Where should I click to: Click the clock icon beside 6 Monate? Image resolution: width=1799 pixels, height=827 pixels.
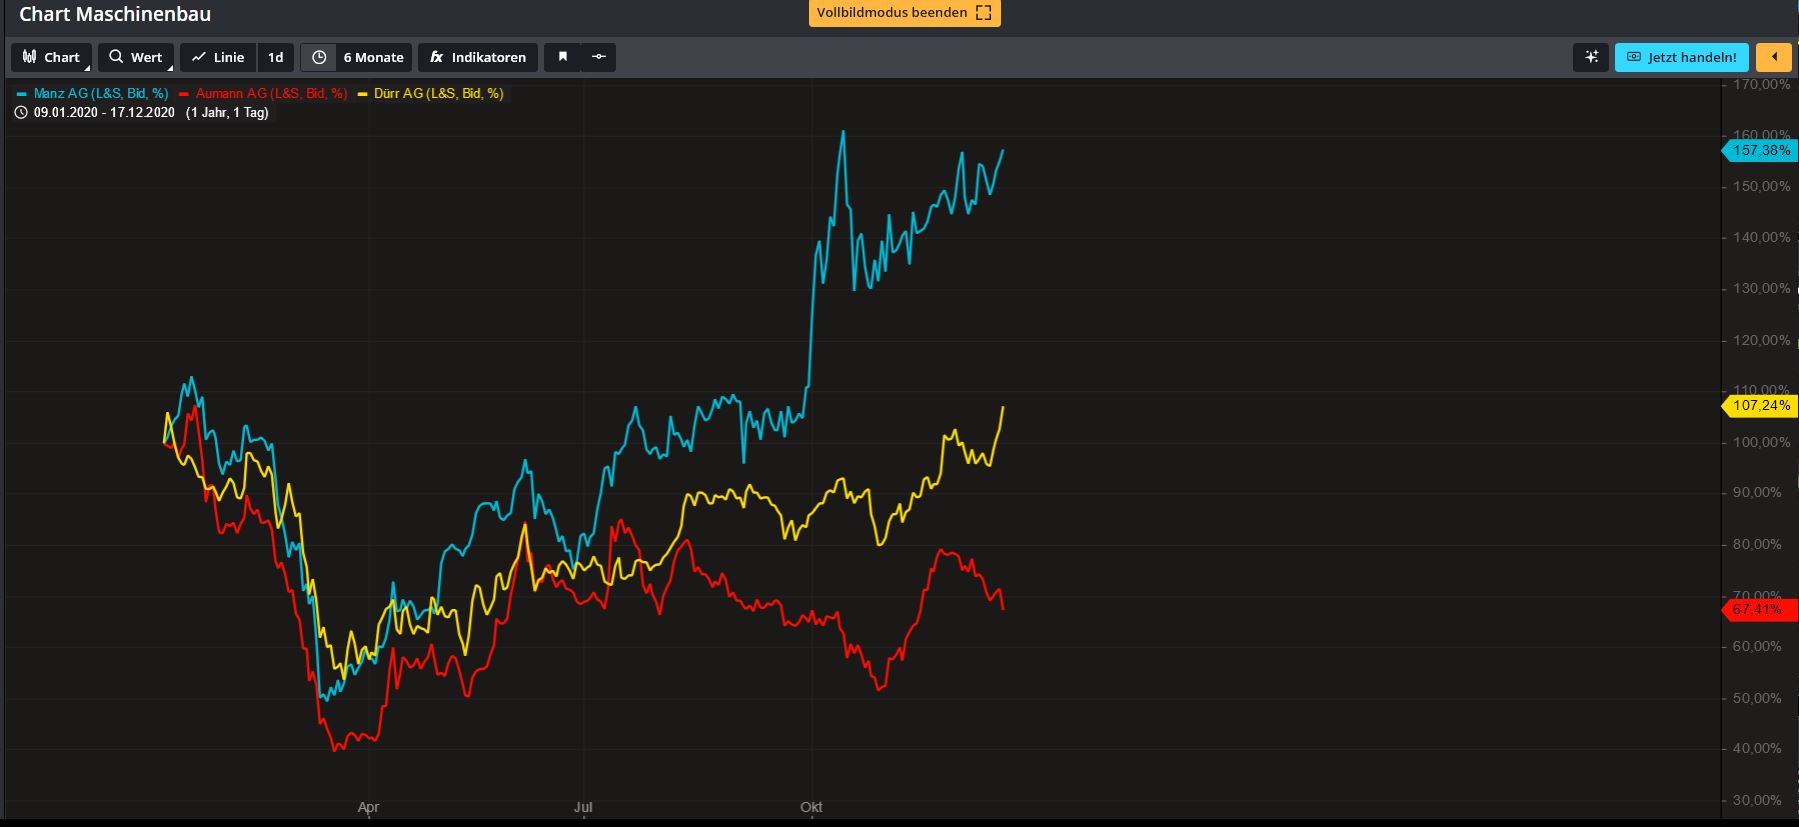[x=319, y=57]
